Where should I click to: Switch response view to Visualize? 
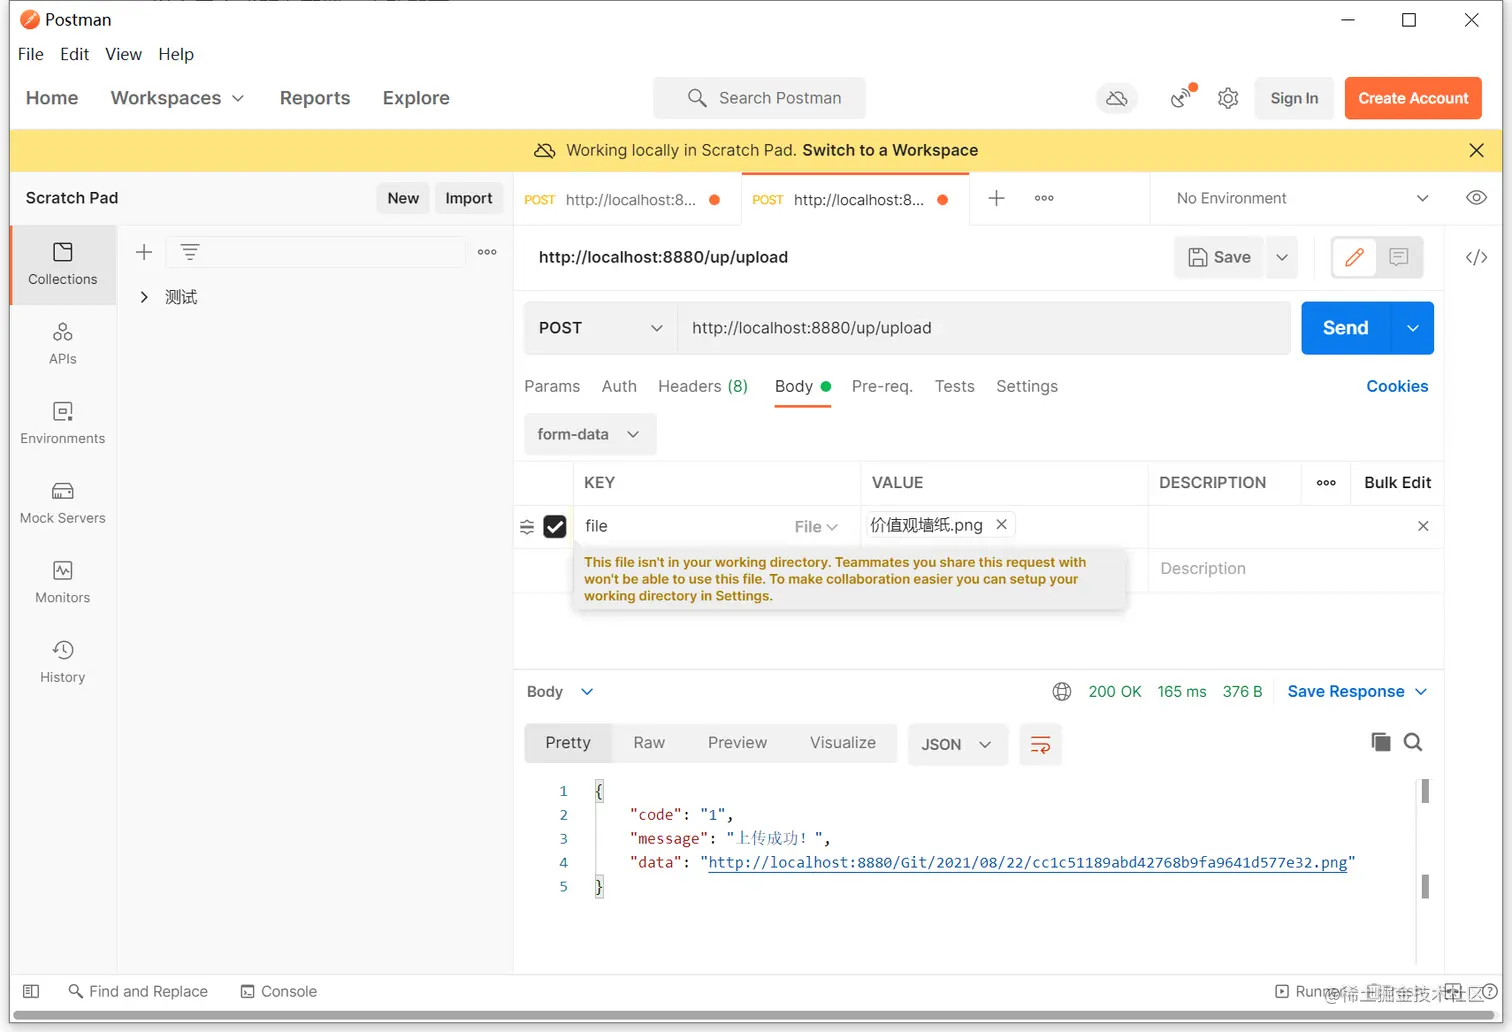(843, 742)
